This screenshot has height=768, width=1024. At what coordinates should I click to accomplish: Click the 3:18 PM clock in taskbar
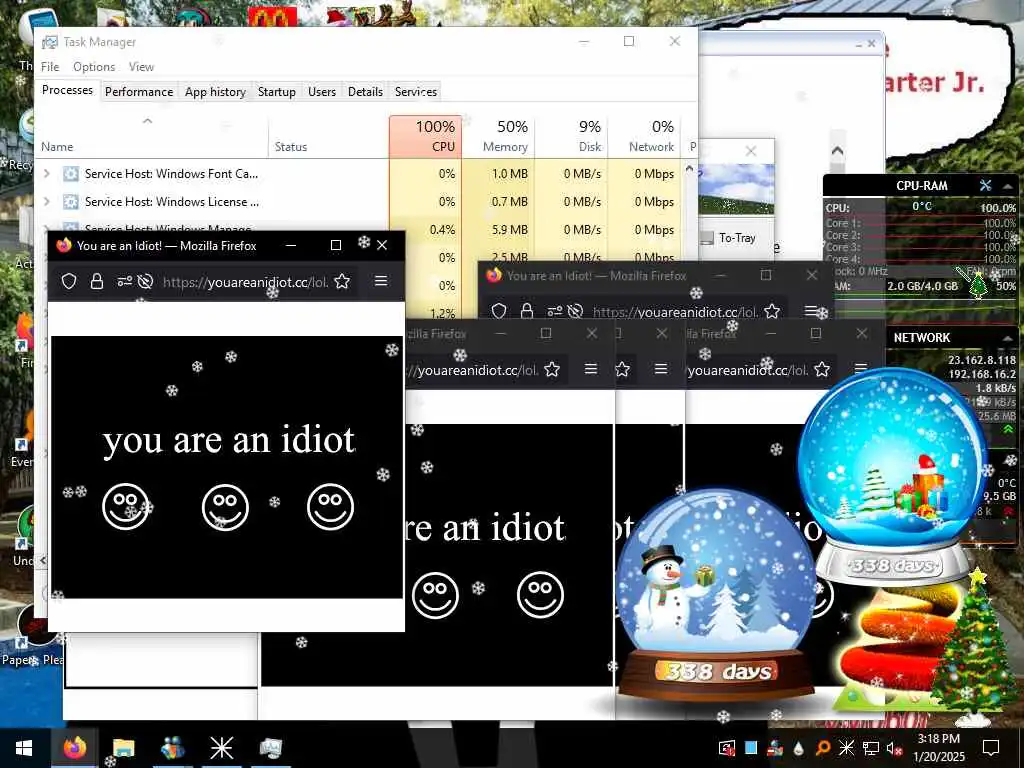click(x=938, y=739)
